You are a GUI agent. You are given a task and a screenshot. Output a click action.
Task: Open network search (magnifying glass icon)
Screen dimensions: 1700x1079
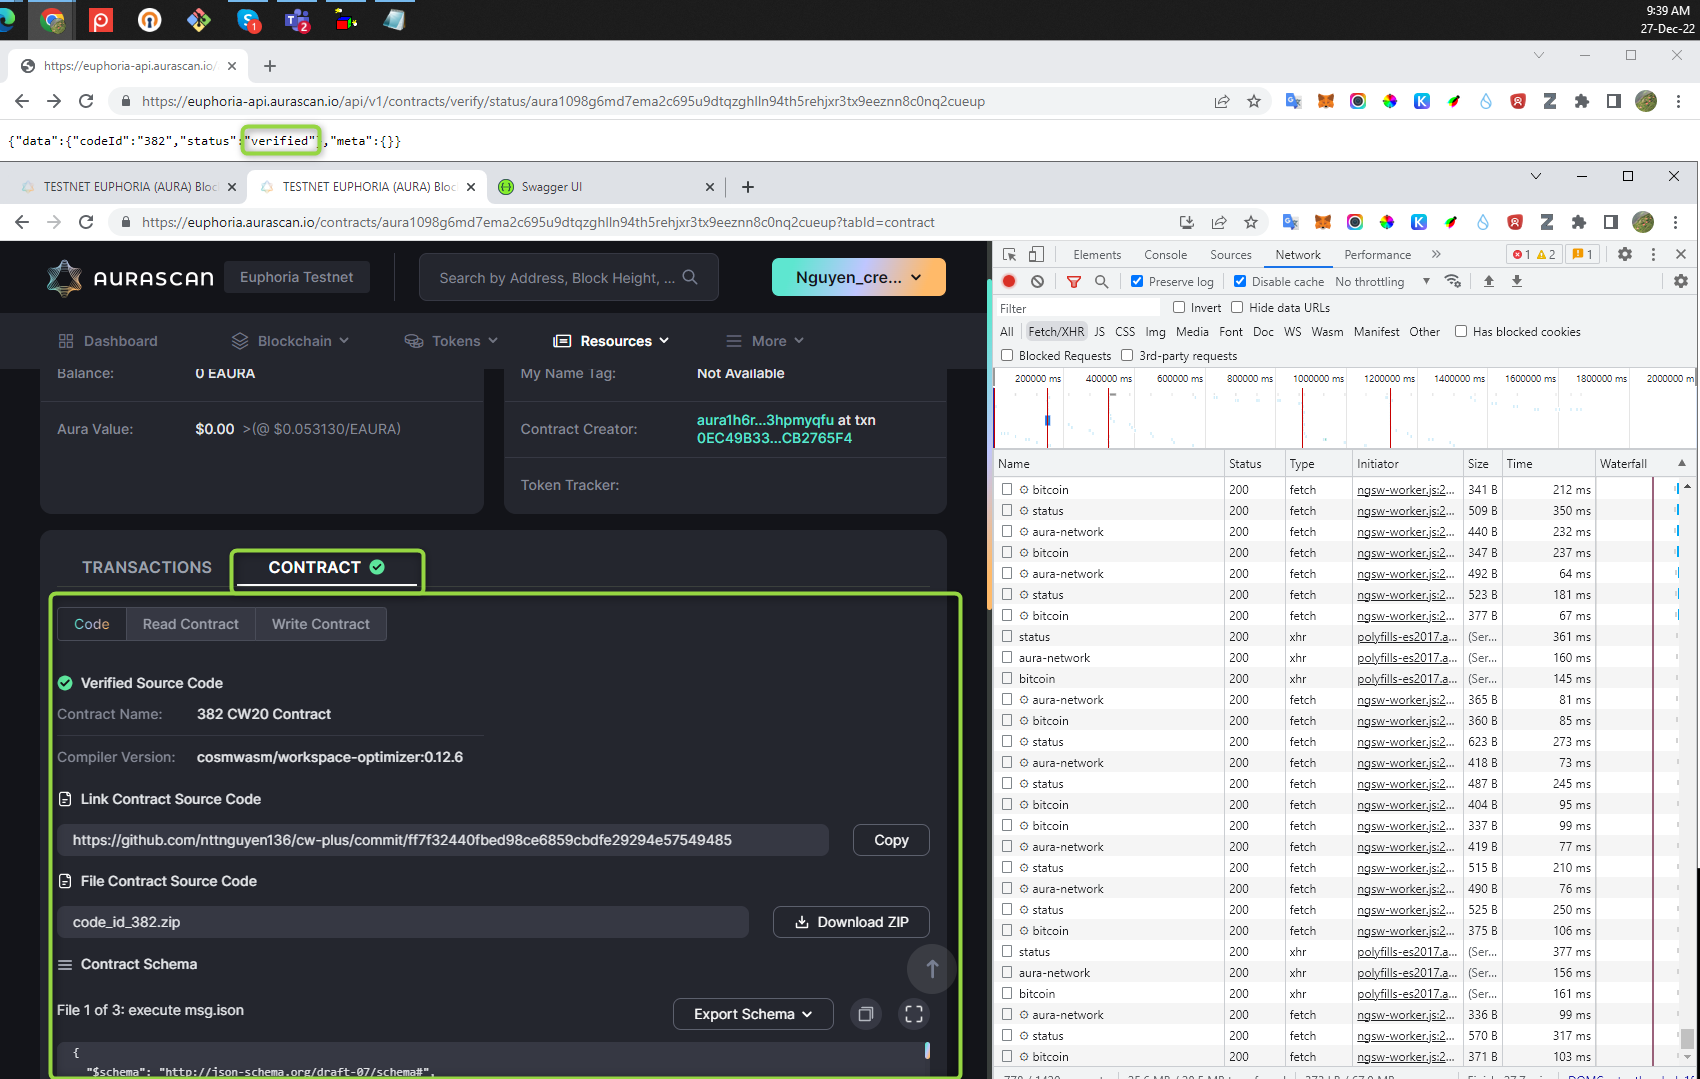pyautogui.click(x=1101, y=281)
